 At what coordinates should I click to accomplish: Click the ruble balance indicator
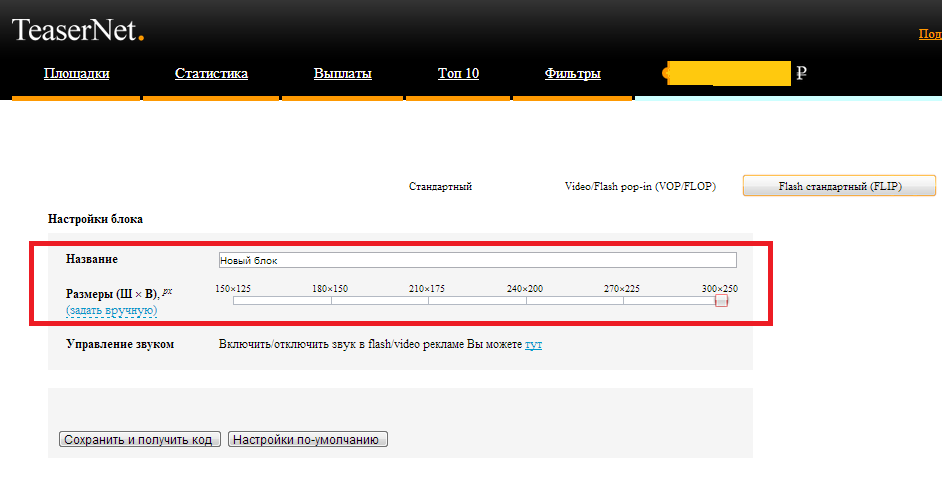[x=735, y=73]
